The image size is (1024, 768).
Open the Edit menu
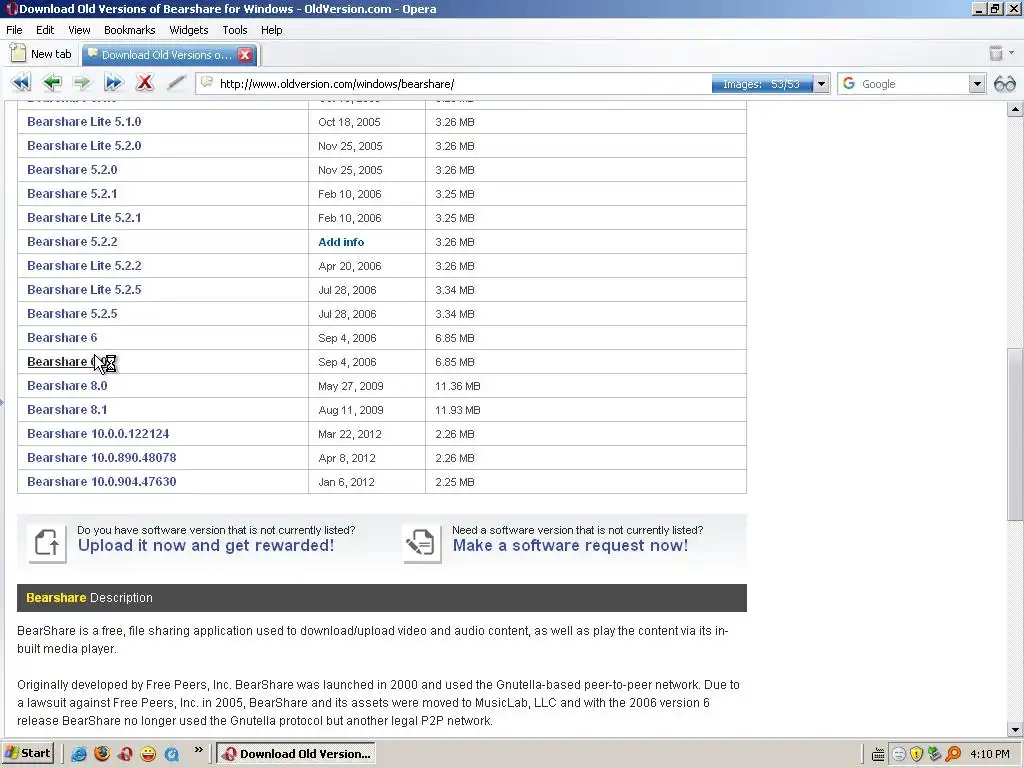[x=45, y=30]
